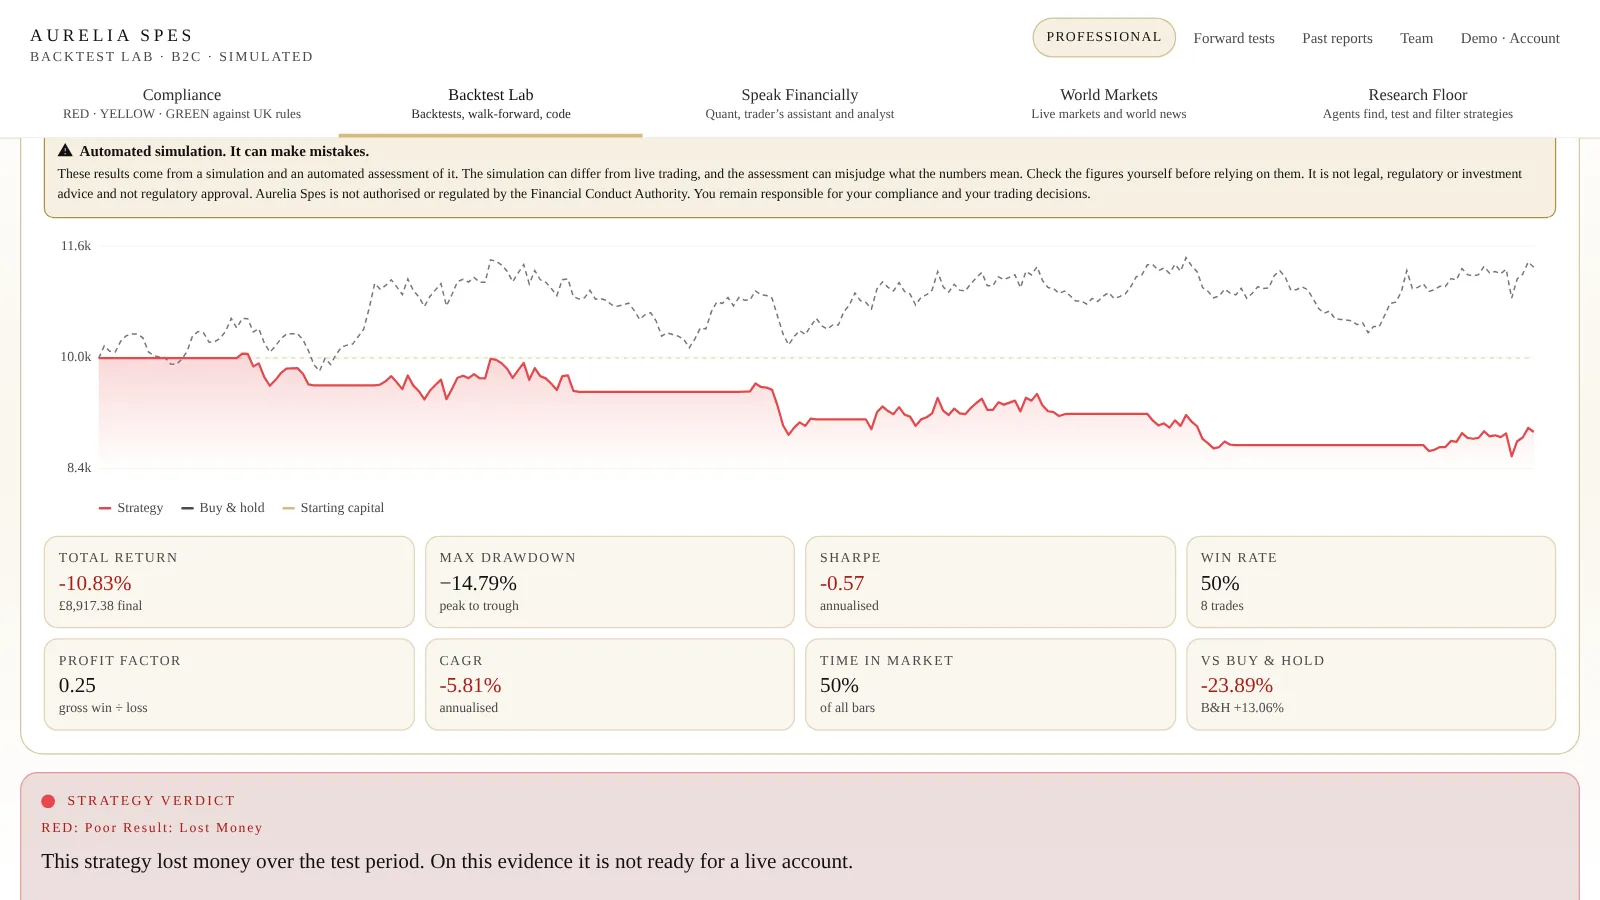Click the warning triangle icon in the simulation notice
Image resolution: width=1600 pixels, height=900 pixels.
[65, 151]
